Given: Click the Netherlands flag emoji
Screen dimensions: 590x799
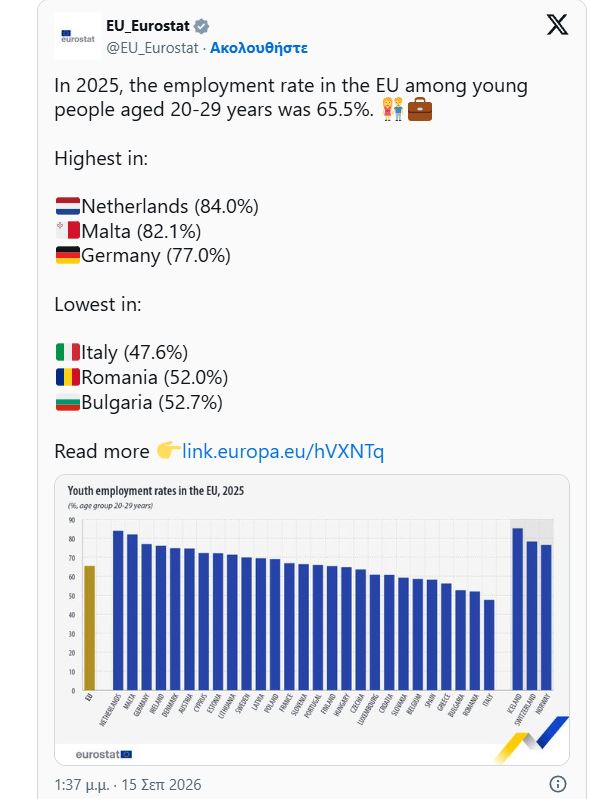Looking at the screenshot, I should (x=68, y=206).
